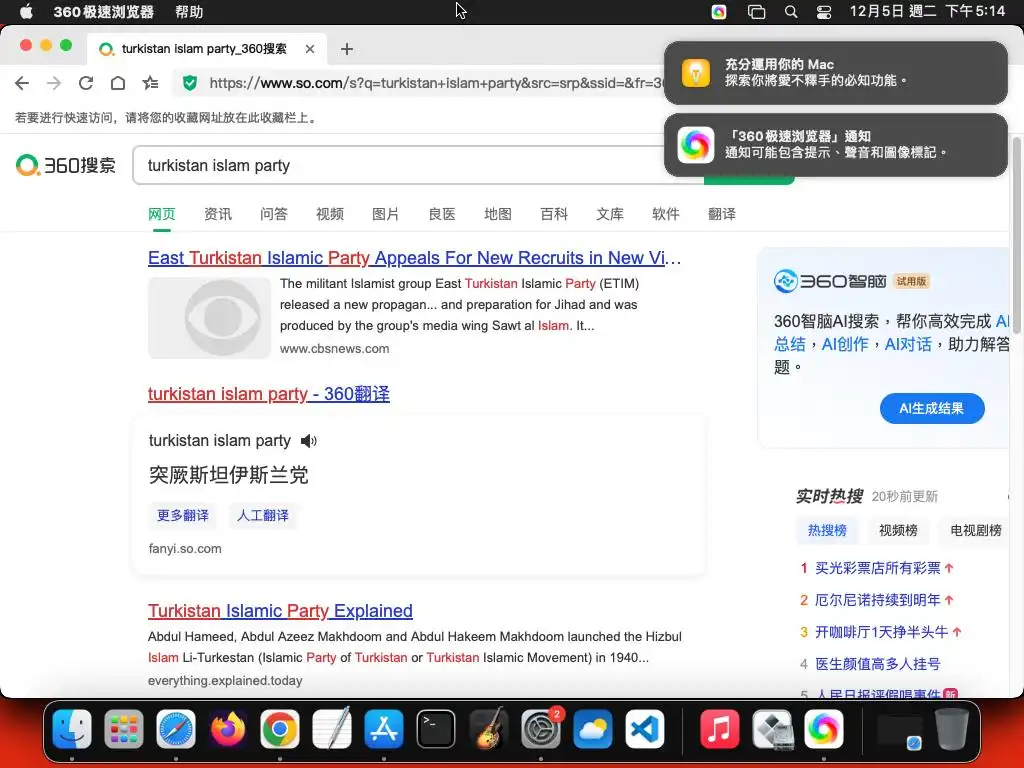Viewport: 1024px width, 768px height.
Task: Click the green security shield in address bar
Action: tap(190, 83)
